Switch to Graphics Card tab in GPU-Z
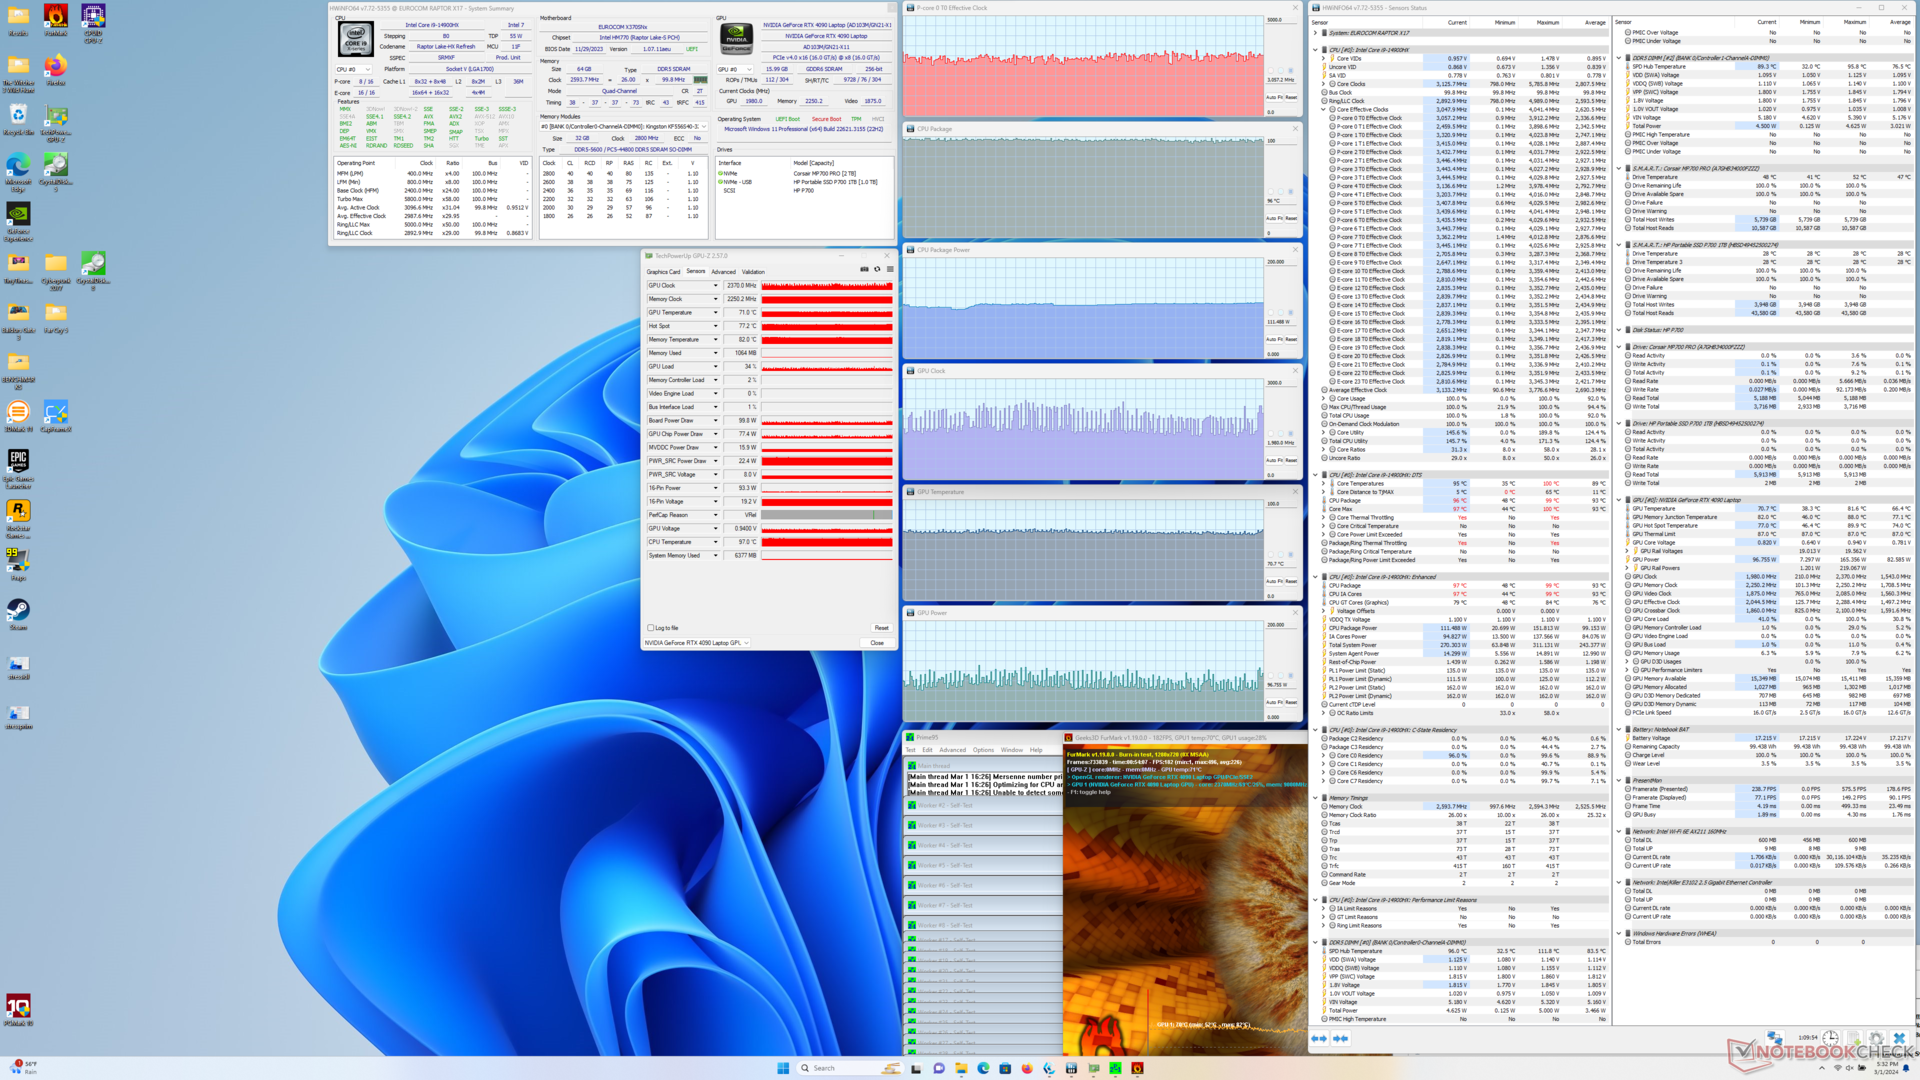 663,272
